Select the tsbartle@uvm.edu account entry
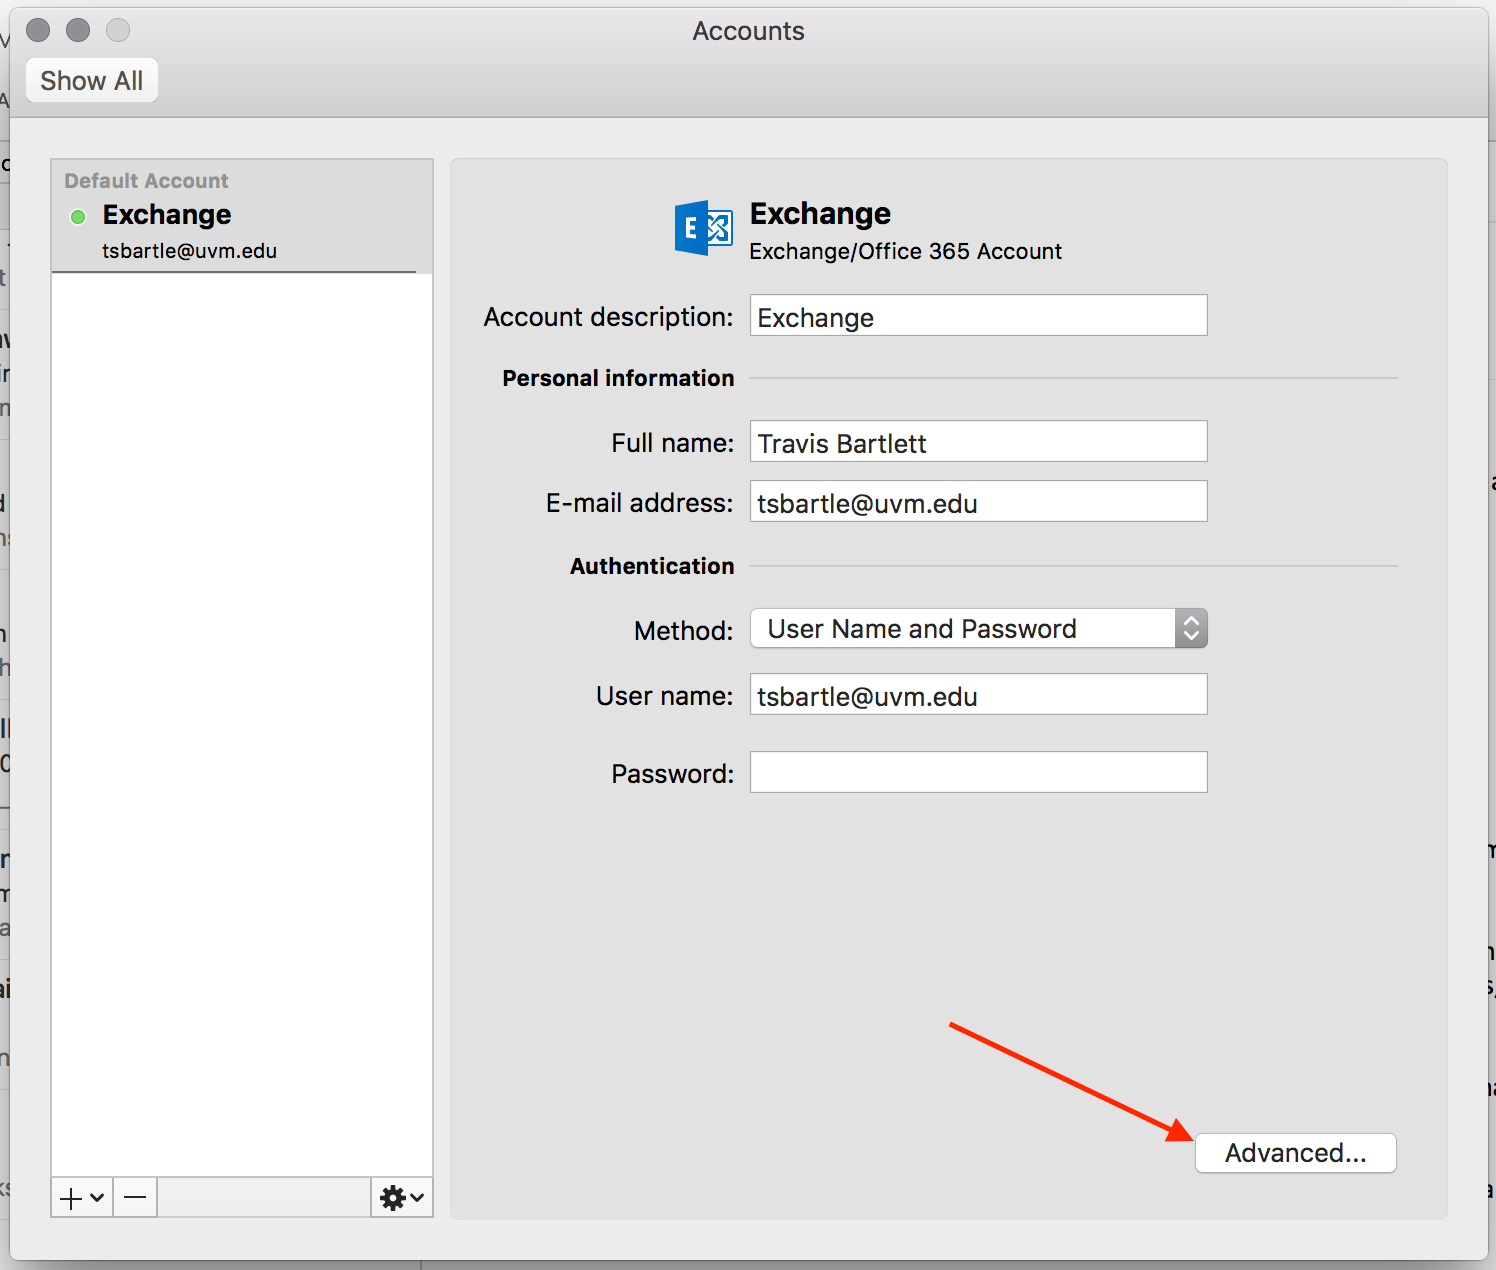1496x1270 pixels. tap(190, 251)
